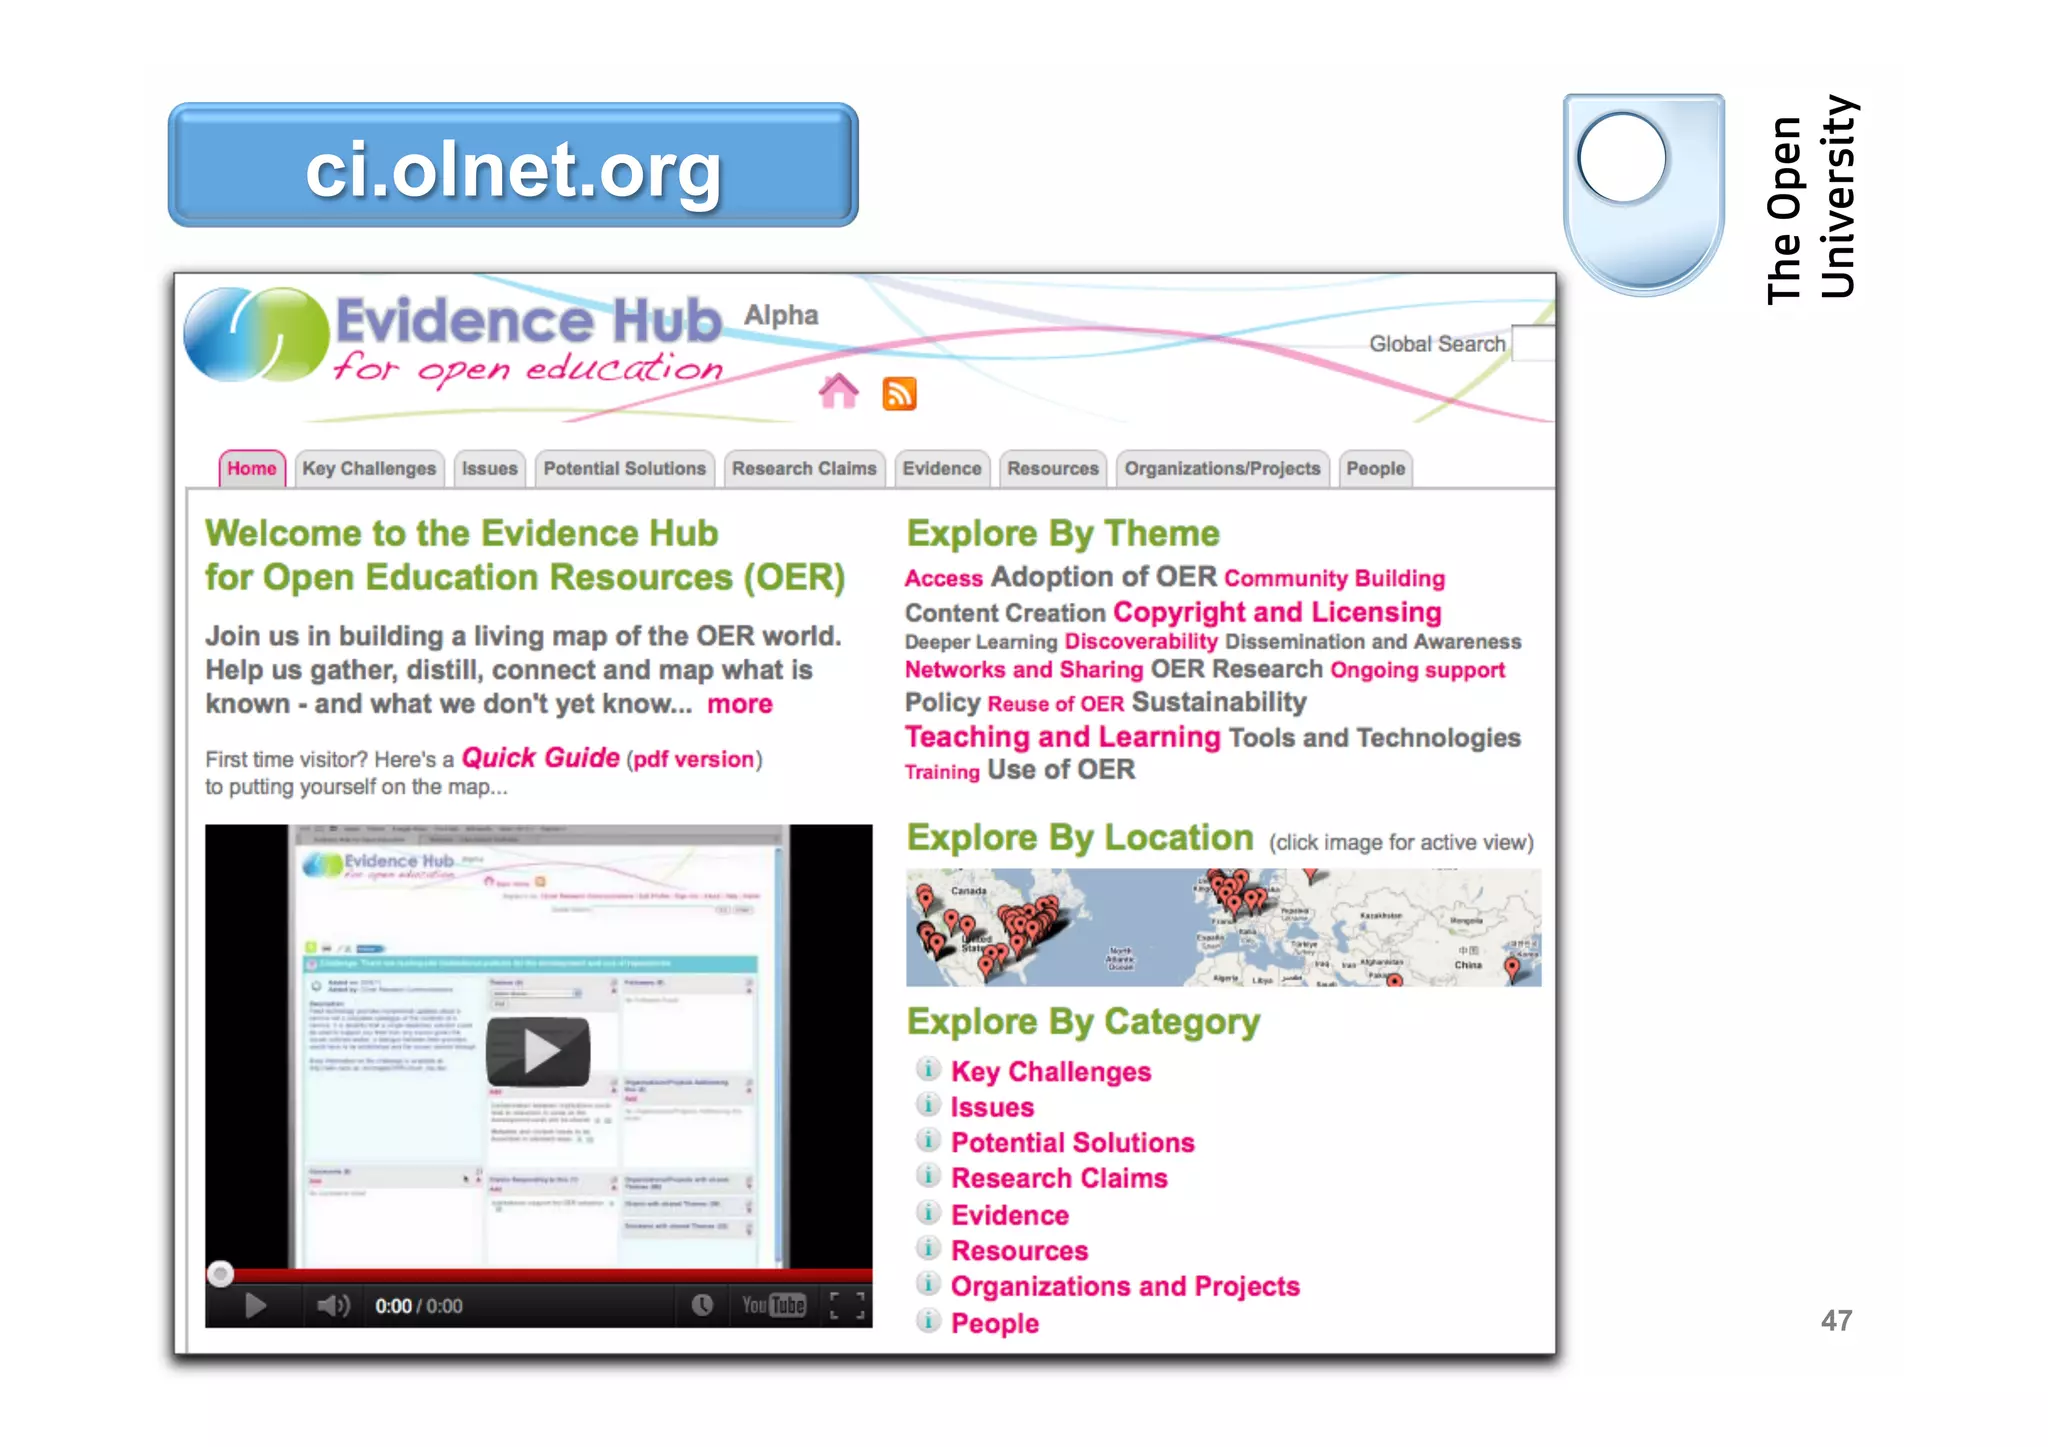2048x1447 pixels.
Task: Select Community Building theme
Action: click(x=1335, y=578)
